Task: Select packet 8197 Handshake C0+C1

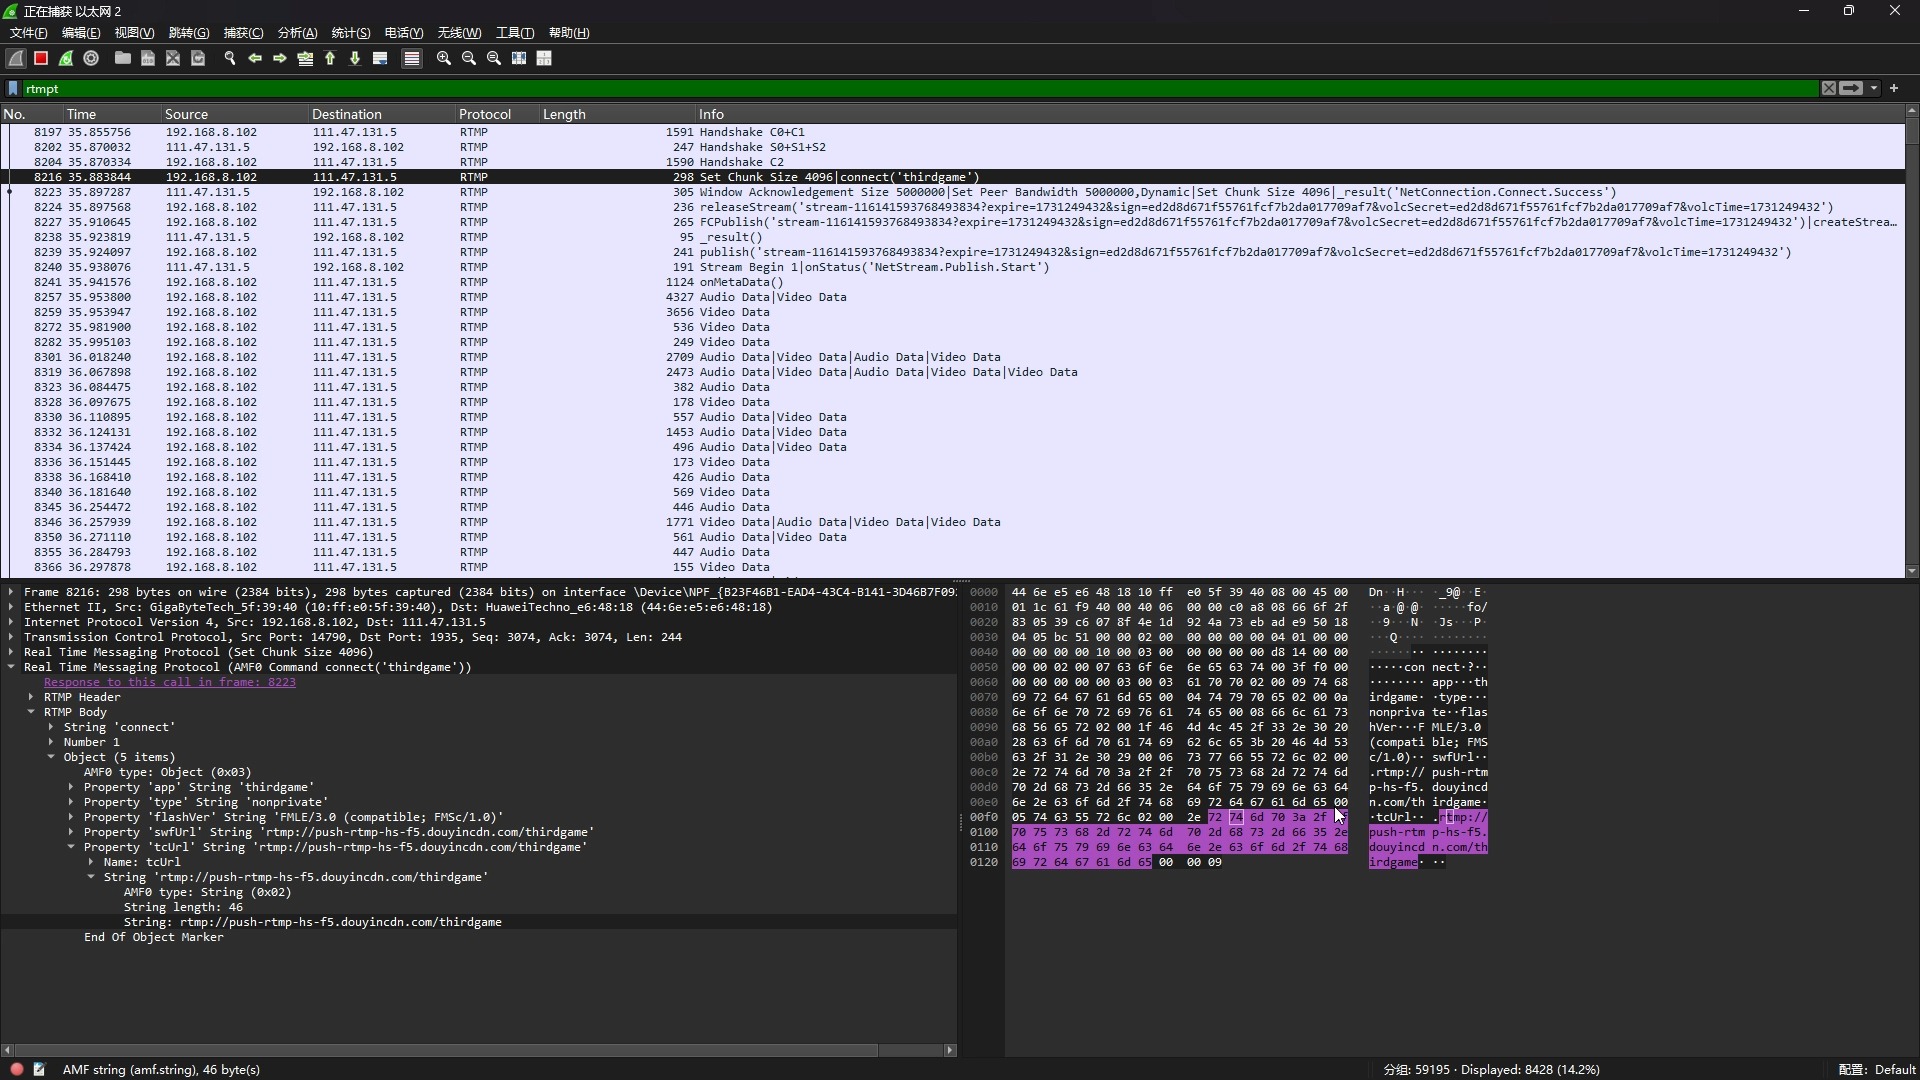Action: [x=952, y=132]
